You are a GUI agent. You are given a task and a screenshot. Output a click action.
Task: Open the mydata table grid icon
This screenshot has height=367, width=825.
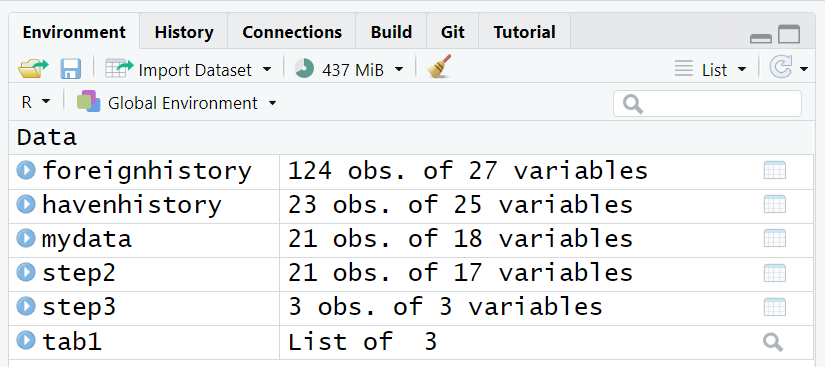pyautogui.click(x=774, y=238)
